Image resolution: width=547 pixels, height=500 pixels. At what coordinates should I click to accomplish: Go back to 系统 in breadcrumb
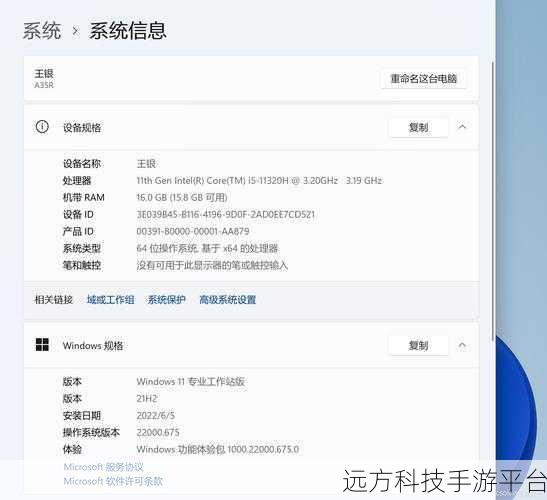[x=42, y=31]
